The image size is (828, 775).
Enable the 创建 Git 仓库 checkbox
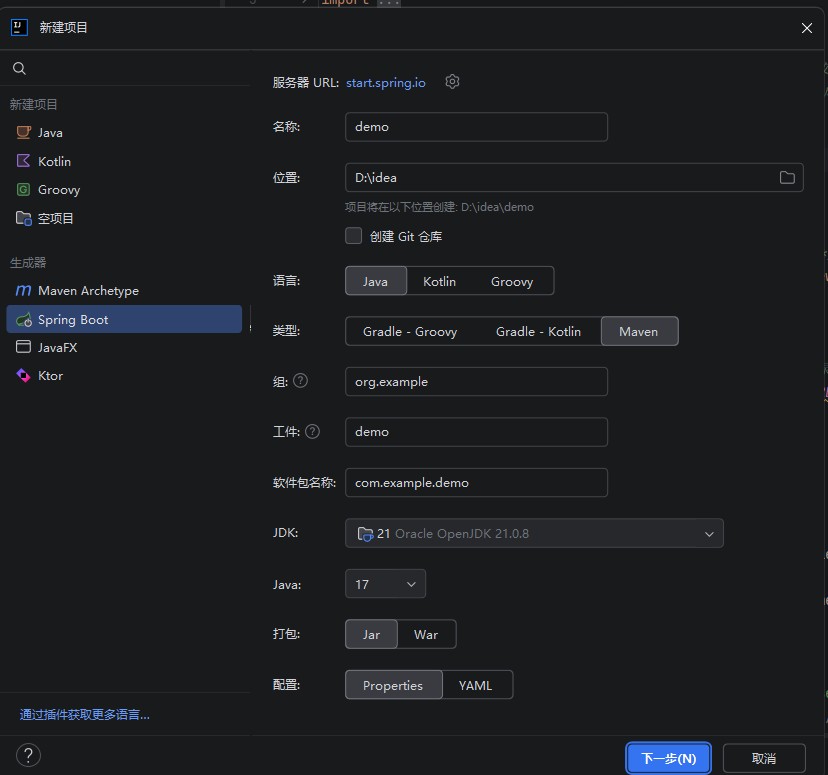coord(353,235)
